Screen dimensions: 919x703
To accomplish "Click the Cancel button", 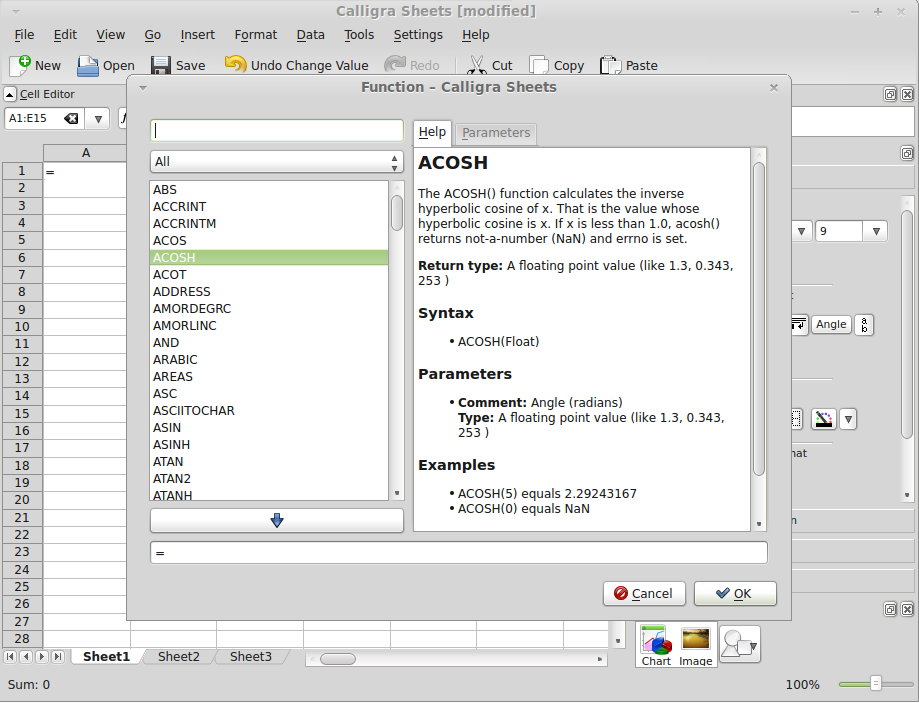I will click(x=644, y=593).
